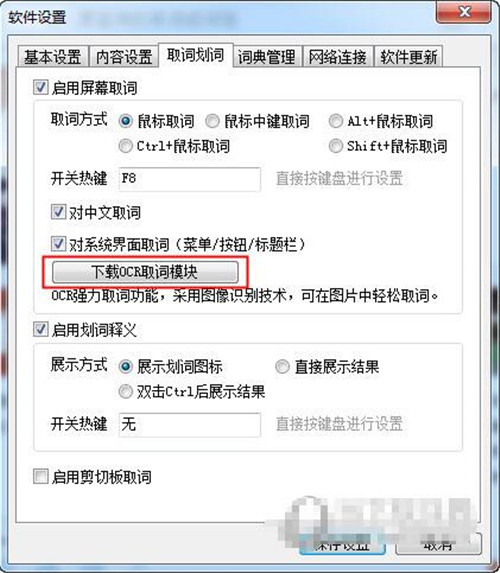
Task: Pick the Shift+鼠标取词 radio option
Action: pyautogui.click(x=336, y=146)
